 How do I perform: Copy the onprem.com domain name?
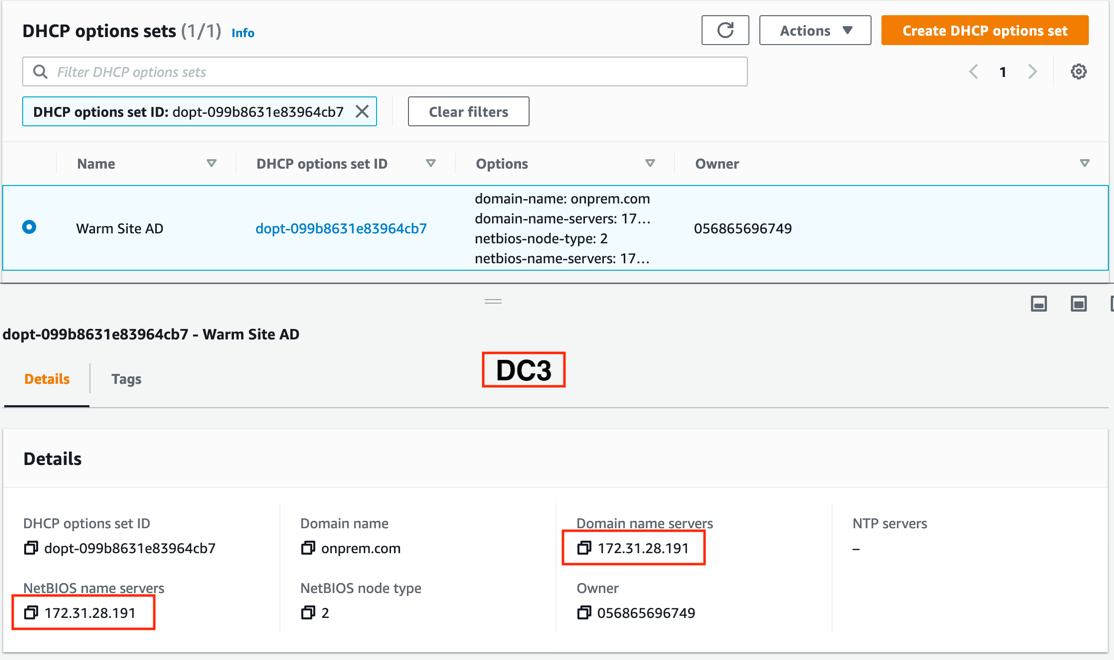(308, 547)
